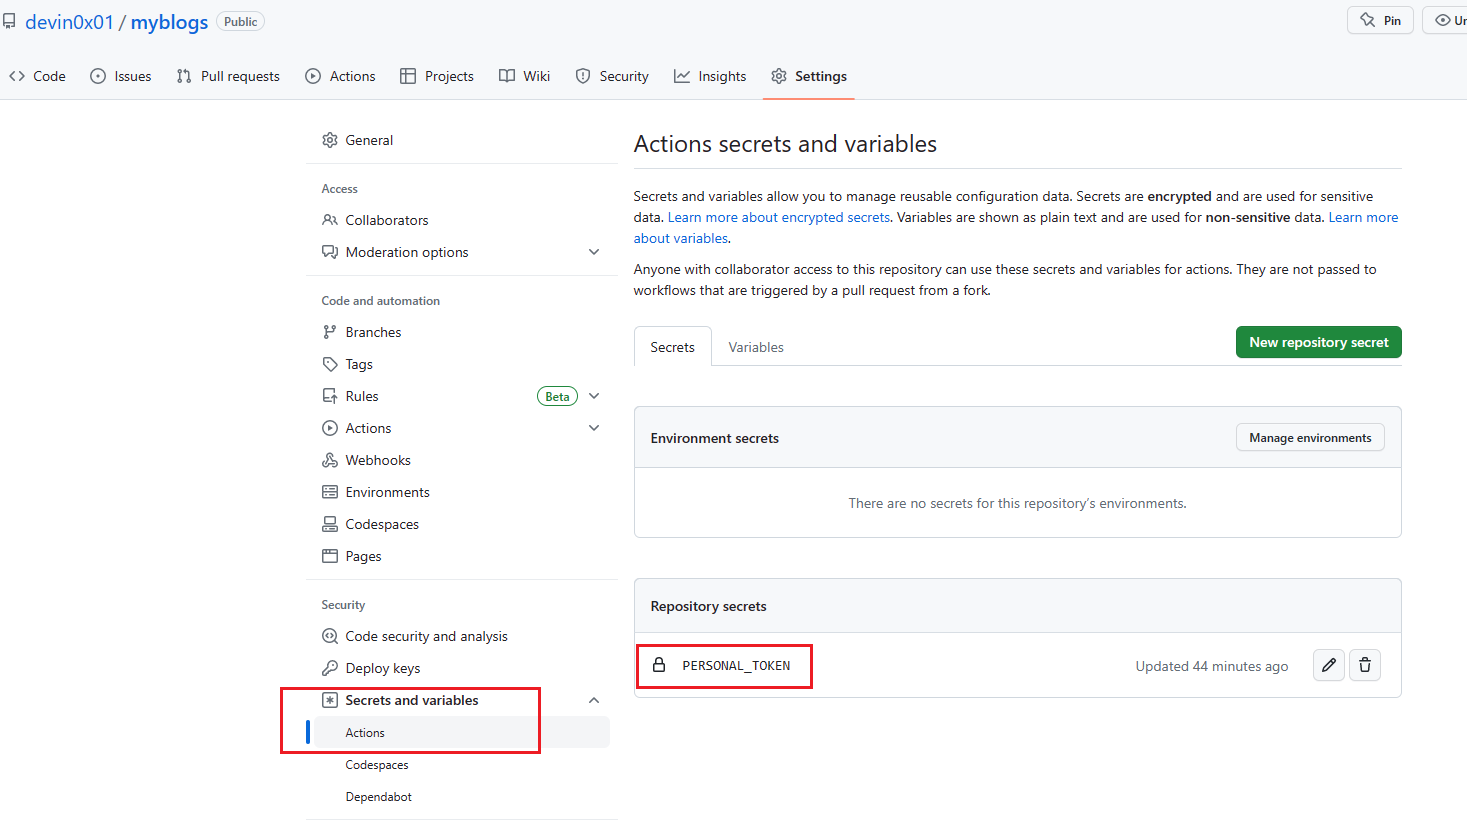The image size is (1467, 826).
Task: Select Dependabot under Secrets and variables
Action: pos(378,796)
